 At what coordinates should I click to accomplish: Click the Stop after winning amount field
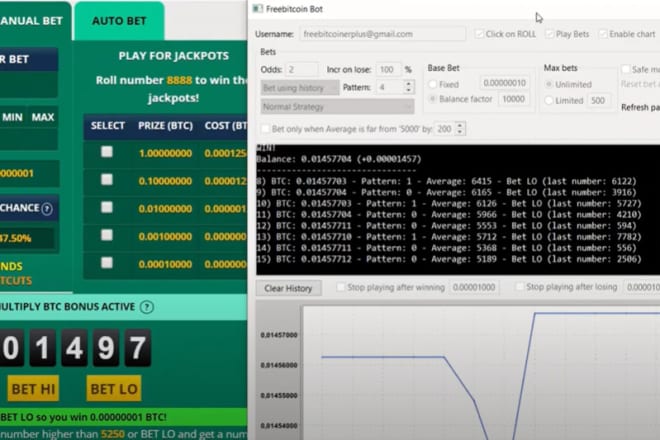[474, 288]
